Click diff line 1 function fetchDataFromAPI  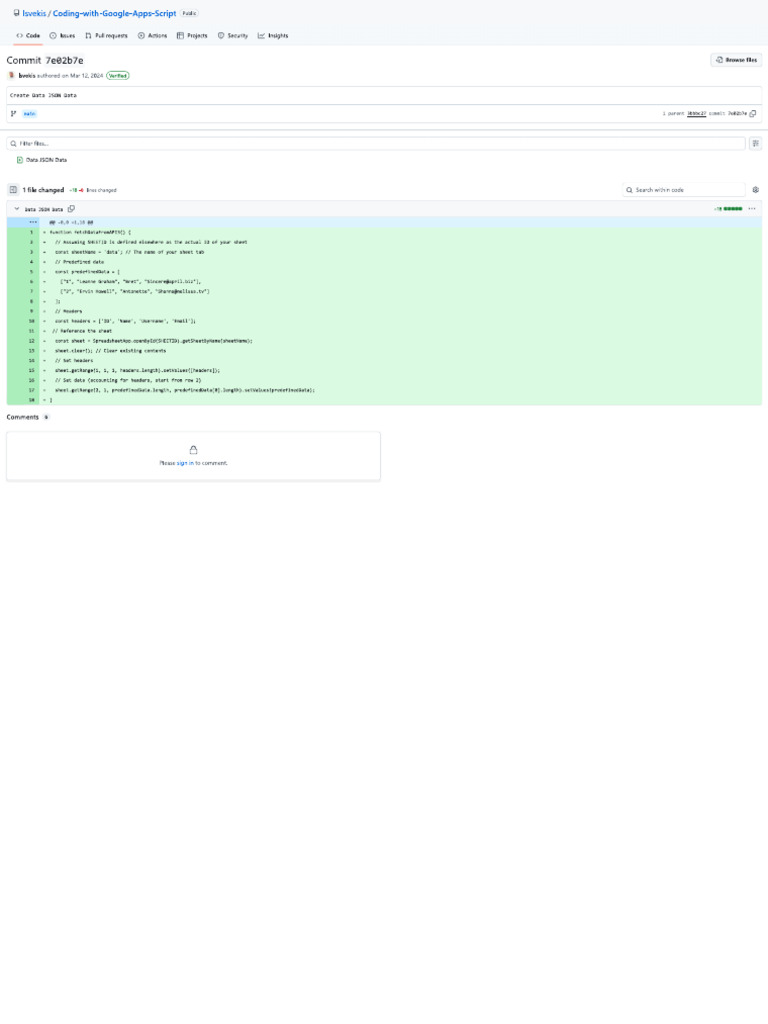point(90,232)
